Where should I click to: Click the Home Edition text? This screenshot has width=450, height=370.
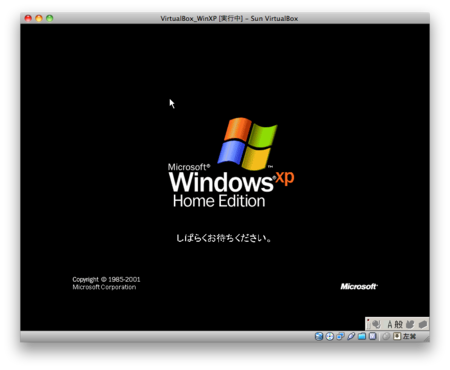click(x=219, y=201)
